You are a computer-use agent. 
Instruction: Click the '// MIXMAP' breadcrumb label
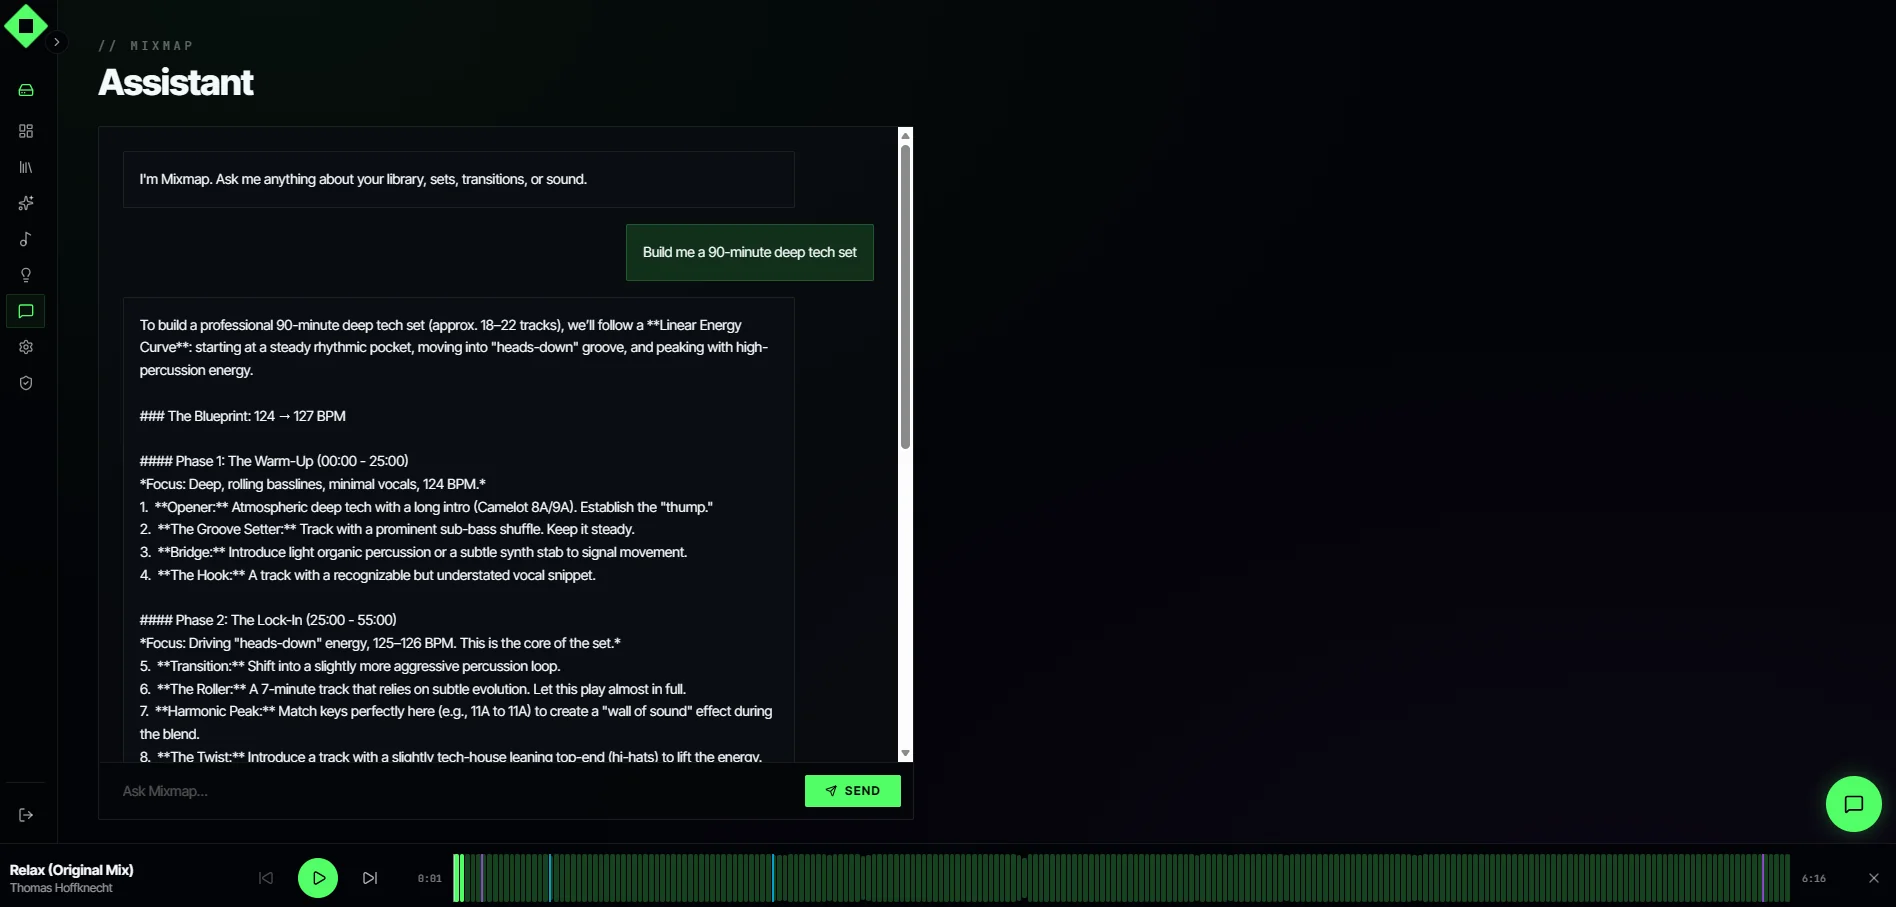[x=146, y=46]
